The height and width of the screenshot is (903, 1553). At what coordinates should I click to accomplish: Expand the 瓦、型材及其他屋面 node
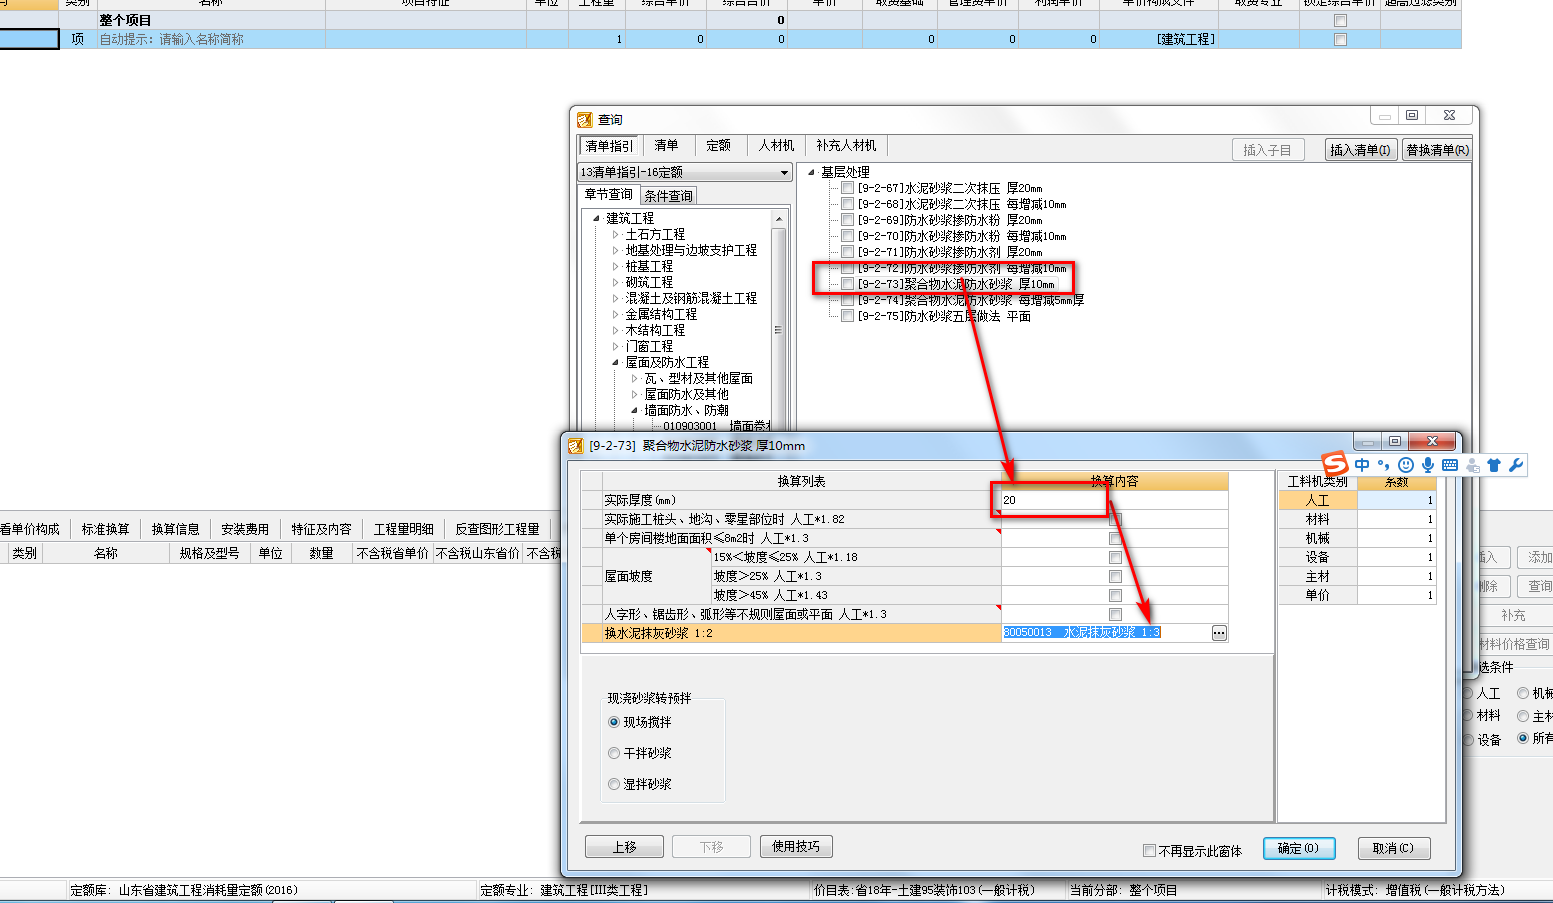coord(635,378)
